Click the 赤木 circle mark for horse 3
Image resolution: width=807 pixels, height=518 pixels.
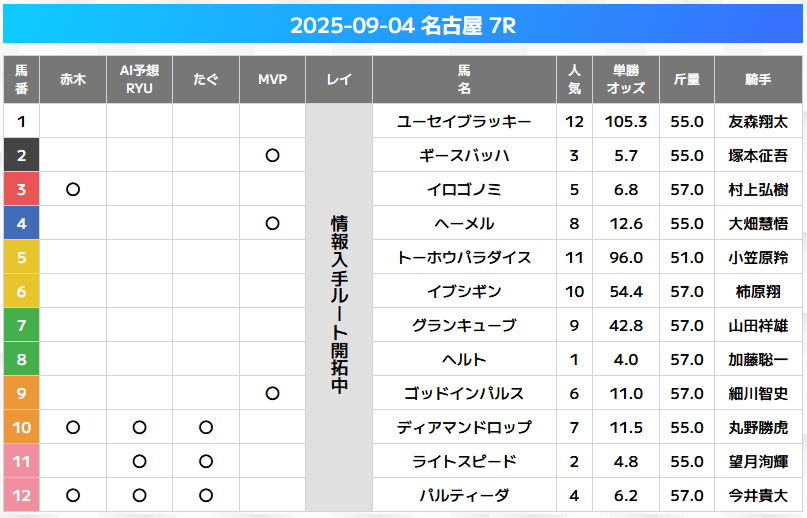(x=73, y=190)
